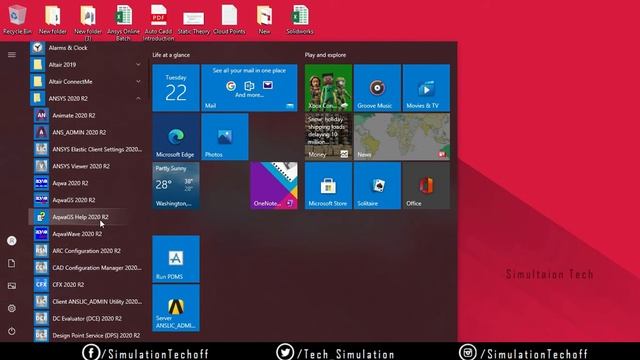The width and height of the screenshot is (640, 360).
Task: Open Client ANSLIC_ADMIN Utility 2020
Action: (x=88, y=302)
